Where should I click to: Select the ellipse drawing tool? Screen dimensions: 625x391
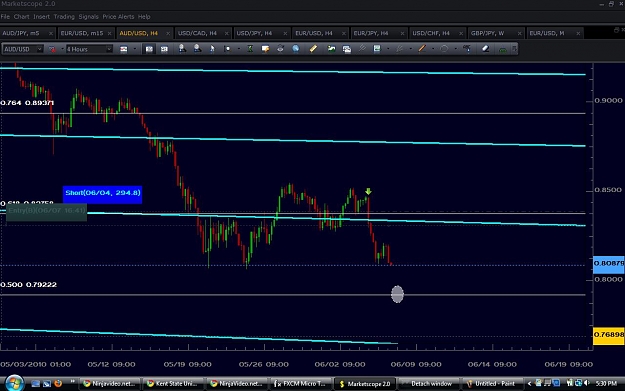coord(444,49)
